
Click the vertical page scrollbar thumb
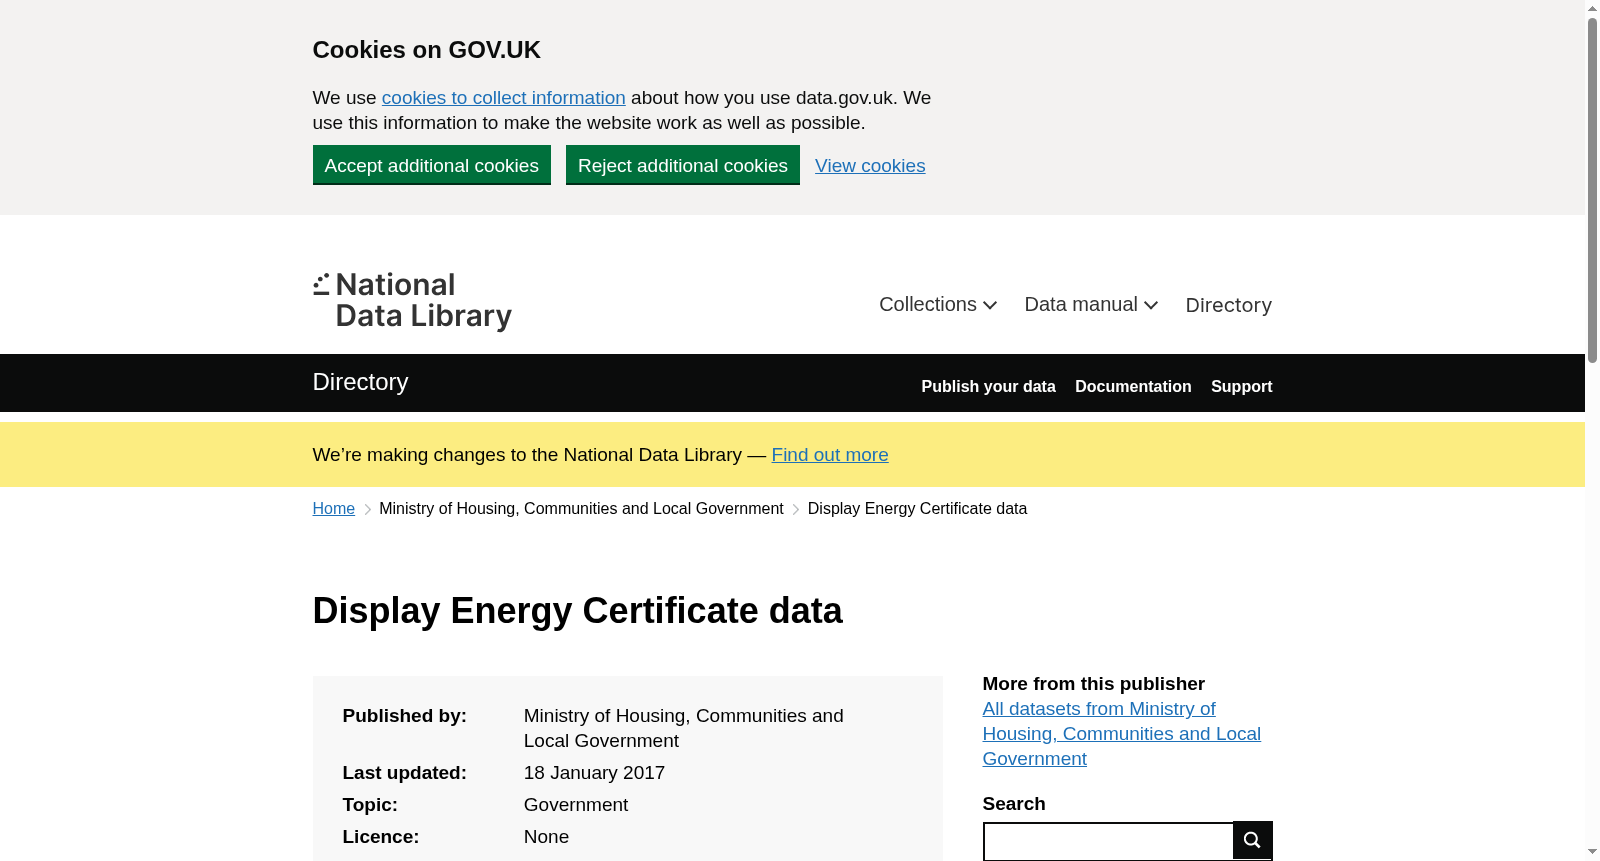[x=1592, y=190]
